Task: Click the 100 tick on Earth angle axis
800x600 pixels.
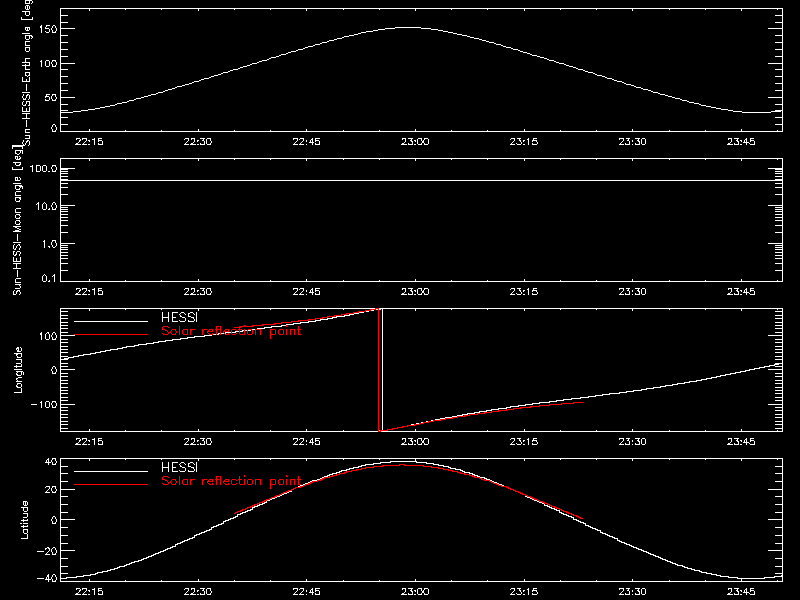Action: pos(49,63)
